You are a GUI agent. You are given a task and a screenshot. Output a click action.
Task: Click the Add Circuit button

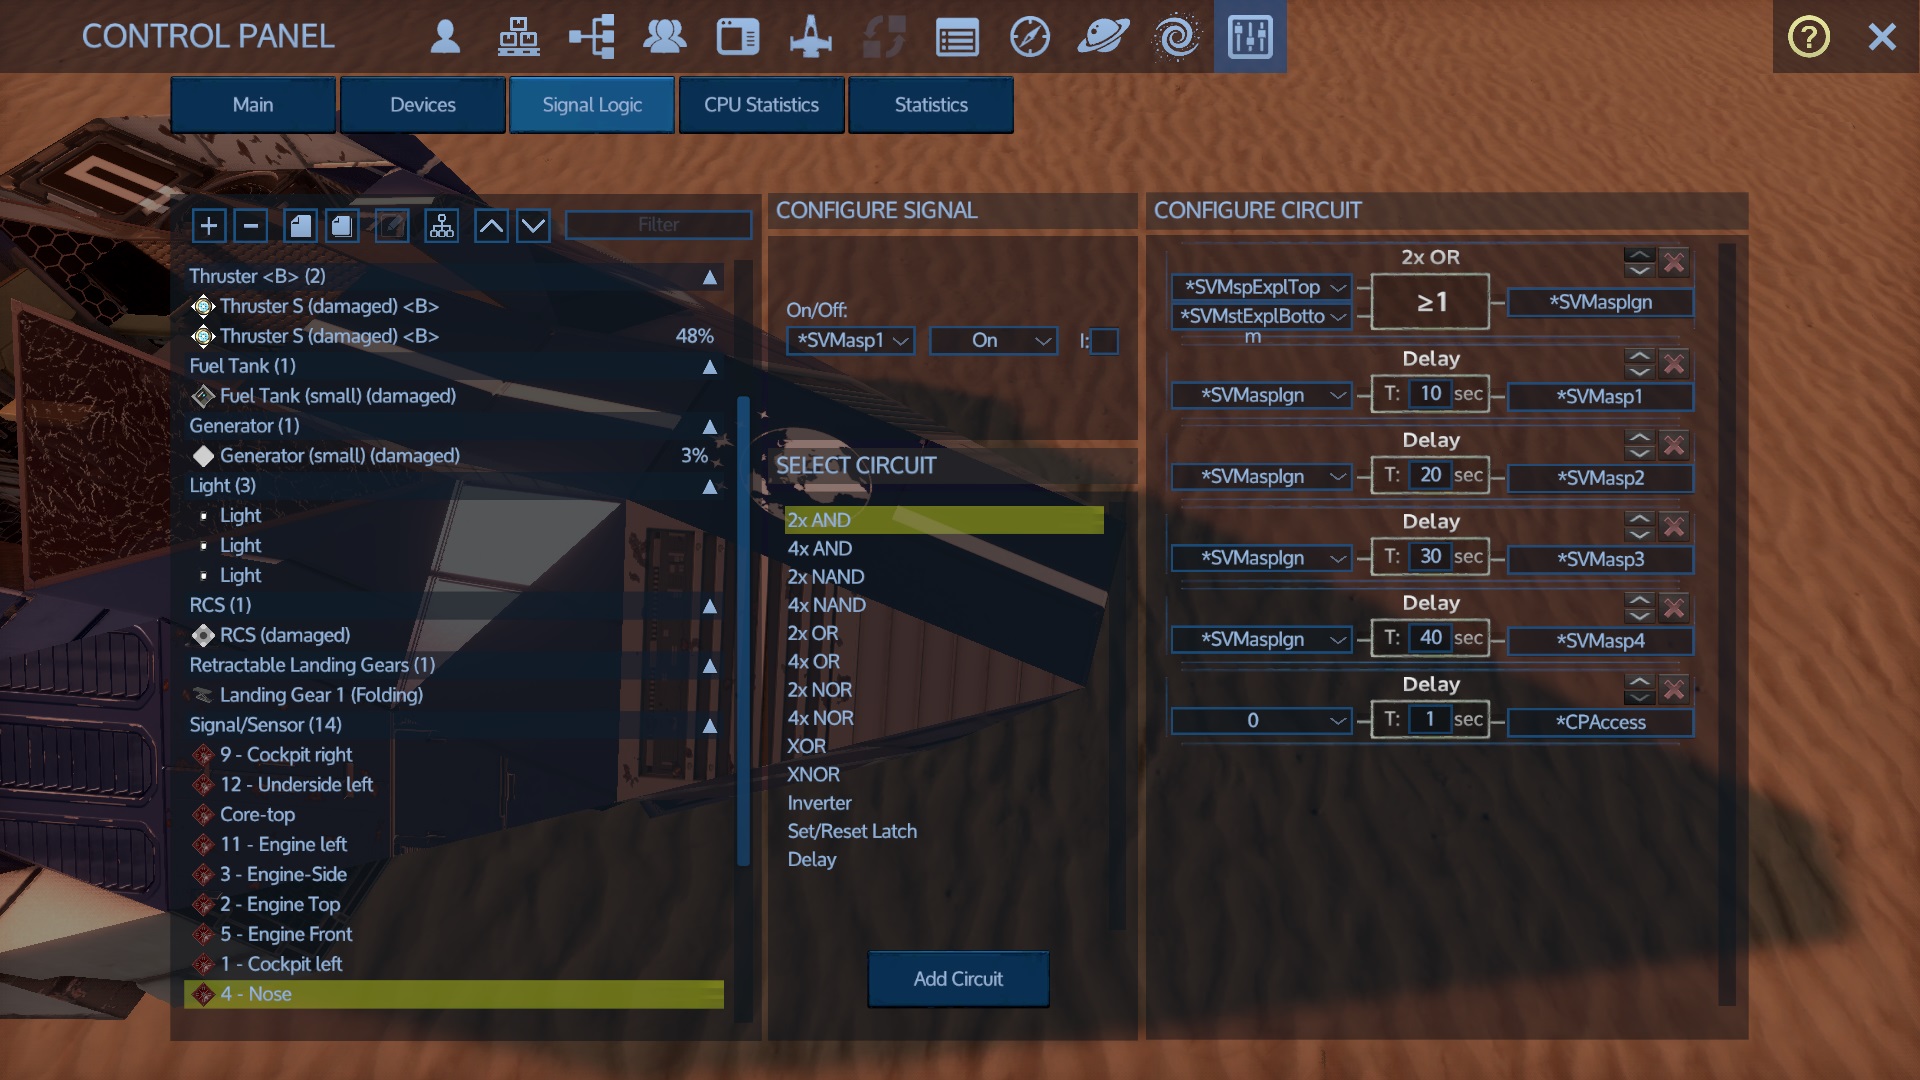pos(957,979)
